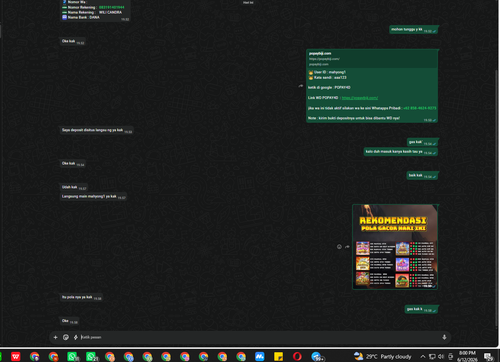Screen dimensions: 500x362
Task: Open Telegram from the taskbar
Action: tap(317, 356)
